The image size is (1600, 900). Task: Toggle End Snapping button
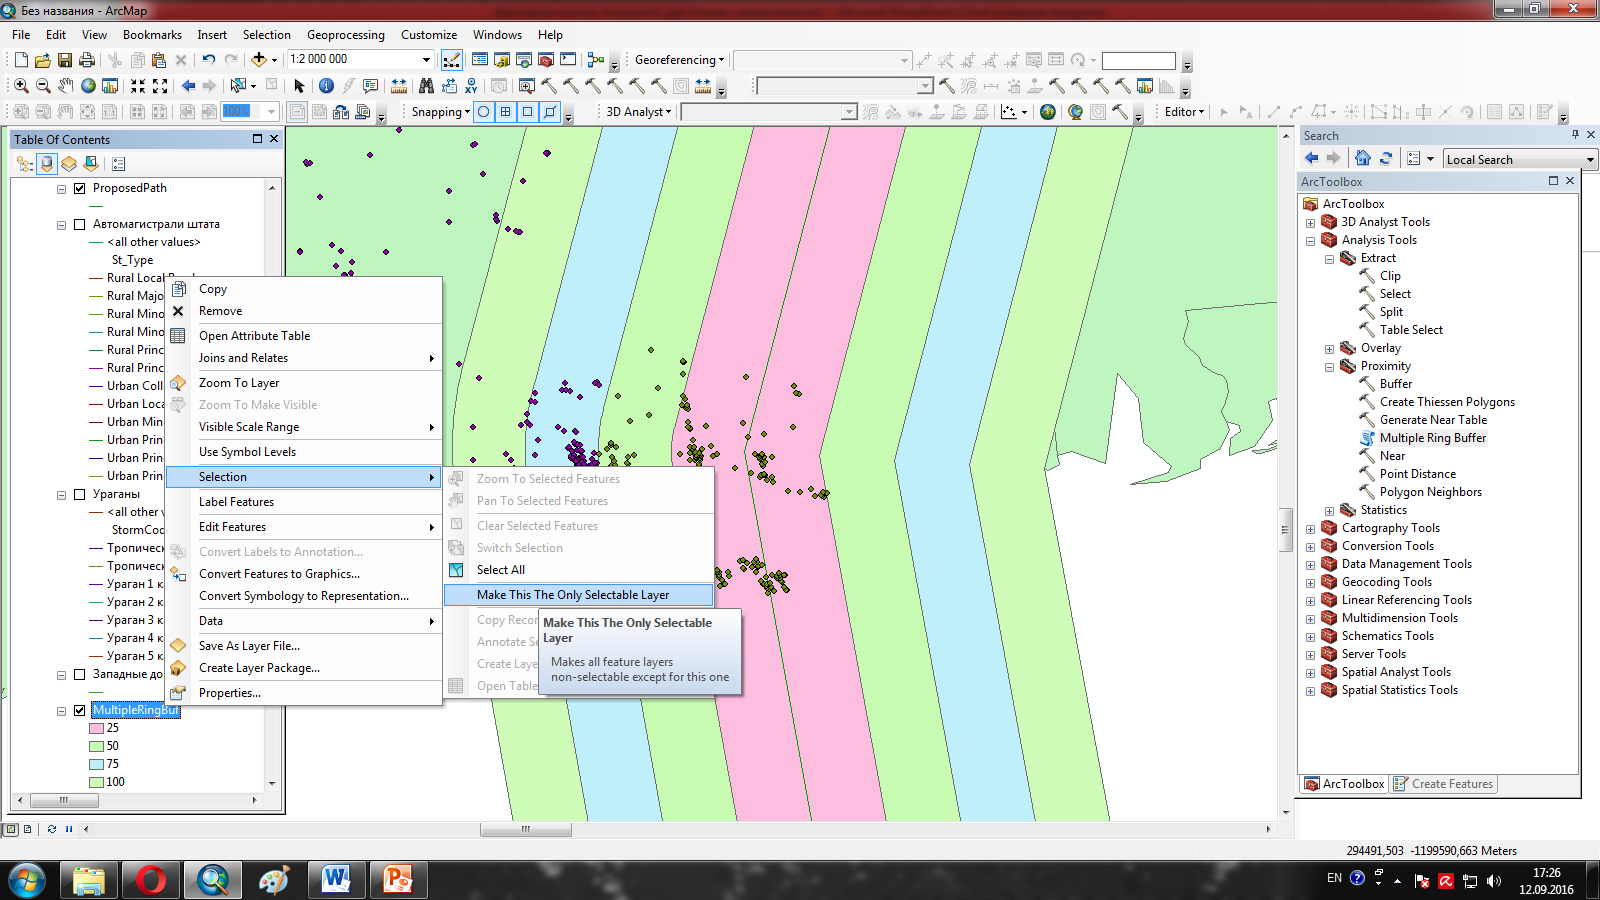click(x=506, y=112)
